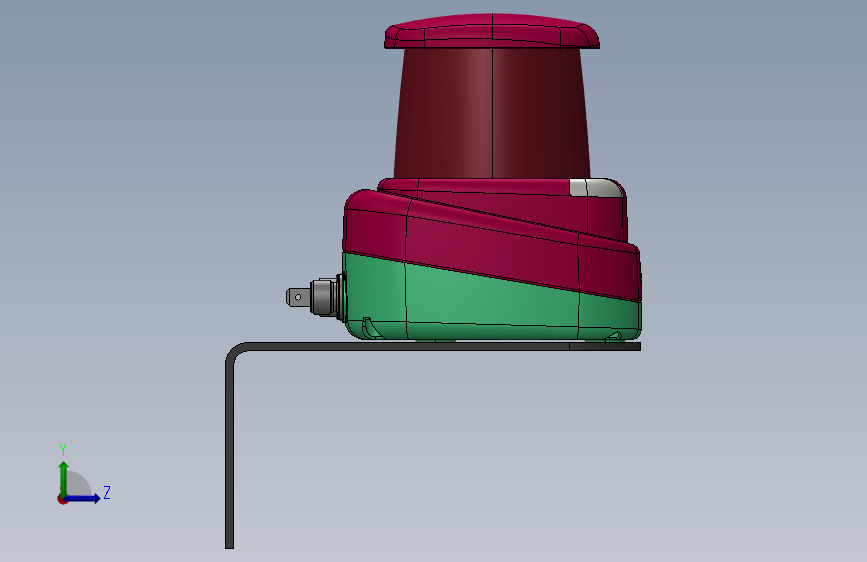867x562 pixels.
Task: Select the vertical leg of the mounting bracket
Action: click(x=229, y=454)
